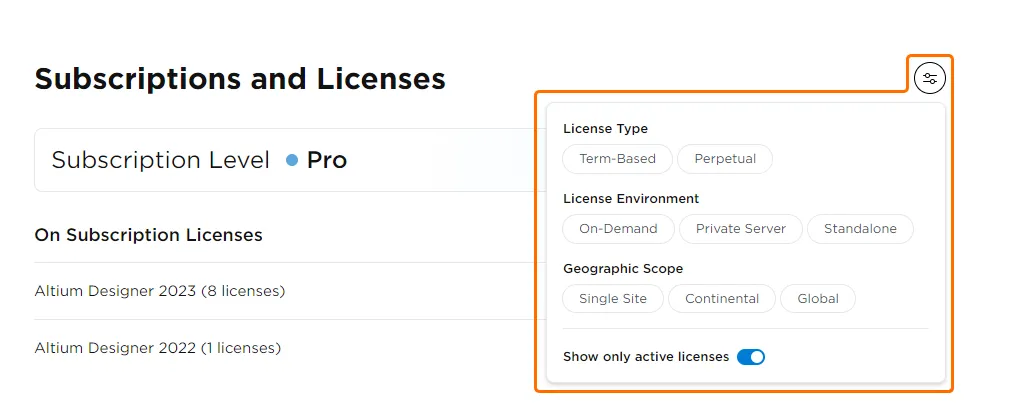The height and width of the screenshot is (403, 1012).
Task: Pick the Global geographic scope chip
Action: (818, 299)
